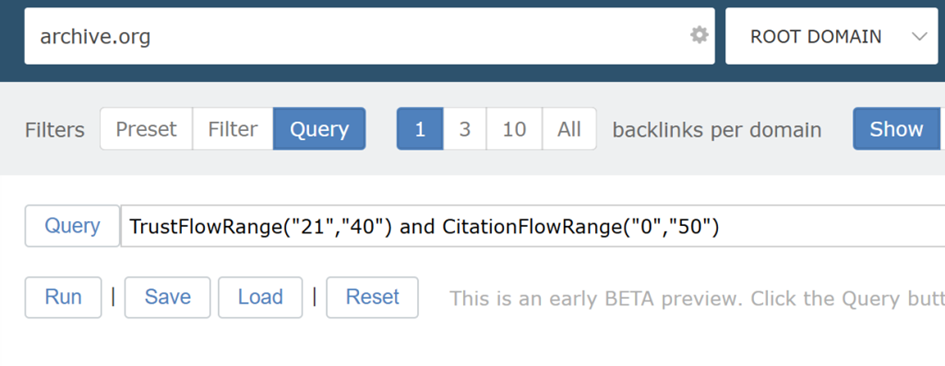The height and width of the screenshot is (366, 945).
Task: Click the early BETA preview notice text
Action: pyautogui.click(x=697, y=298)
